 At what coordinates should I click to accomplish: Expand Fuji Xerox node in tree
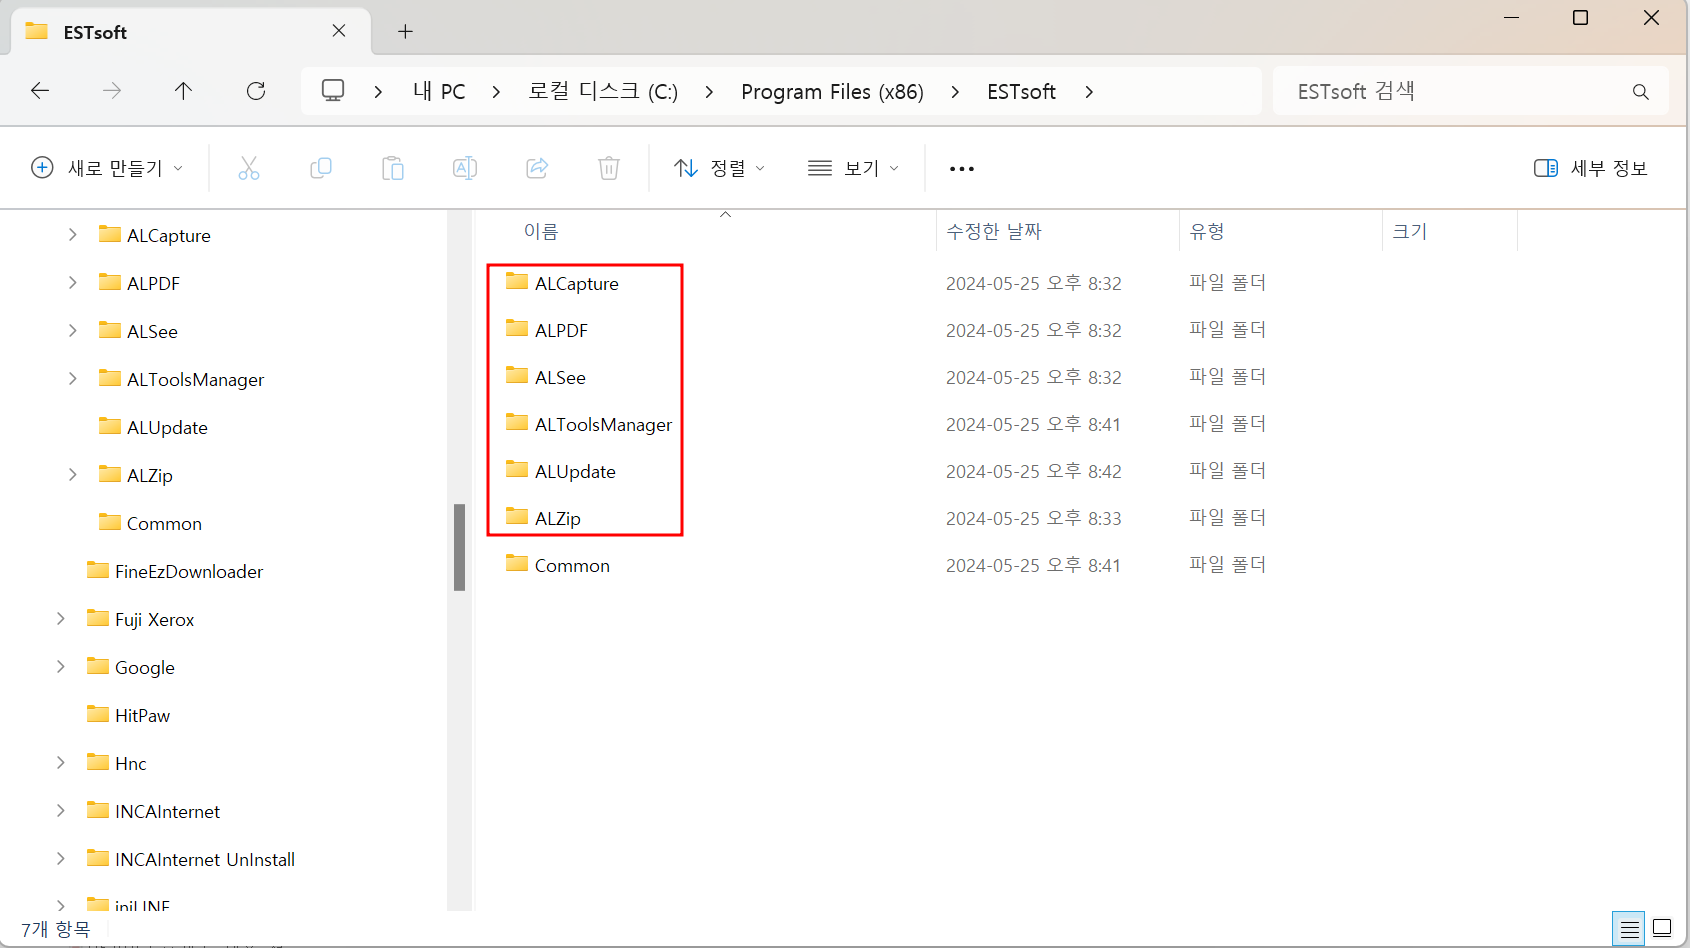pyautogui.click(x=60, y=619)
